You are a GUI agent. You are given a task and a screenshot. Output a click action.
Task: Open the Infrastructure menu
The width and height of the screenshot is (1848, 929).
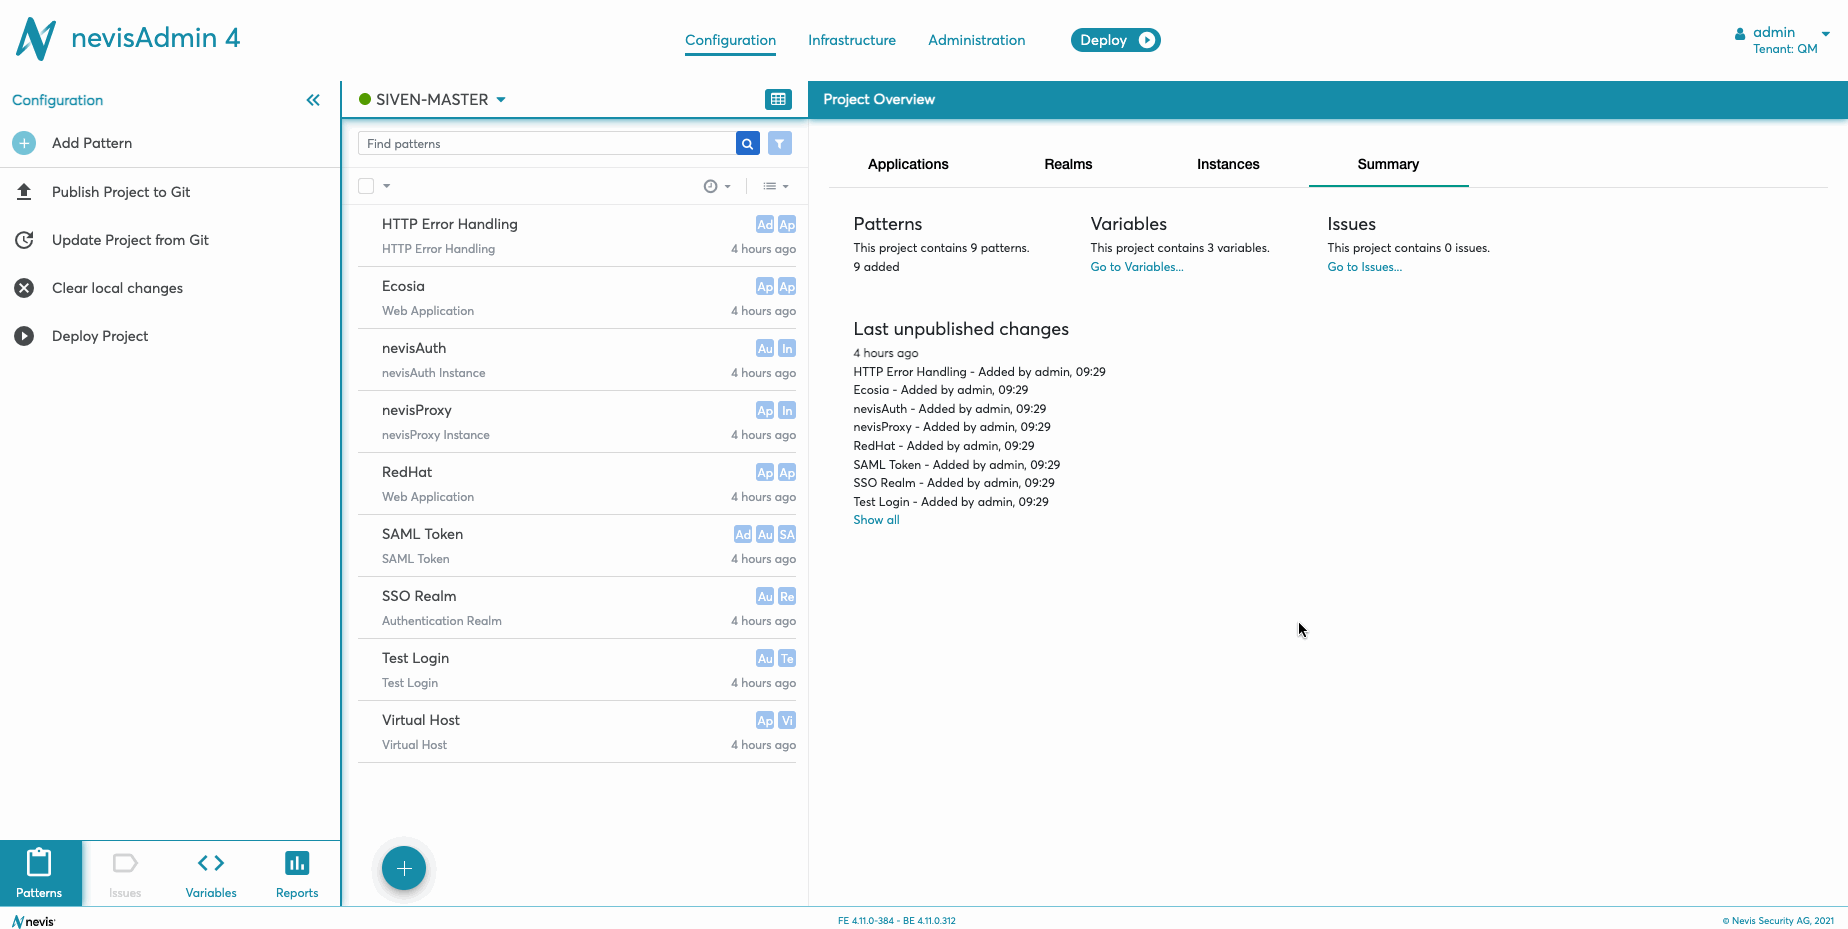click(851, 40)
